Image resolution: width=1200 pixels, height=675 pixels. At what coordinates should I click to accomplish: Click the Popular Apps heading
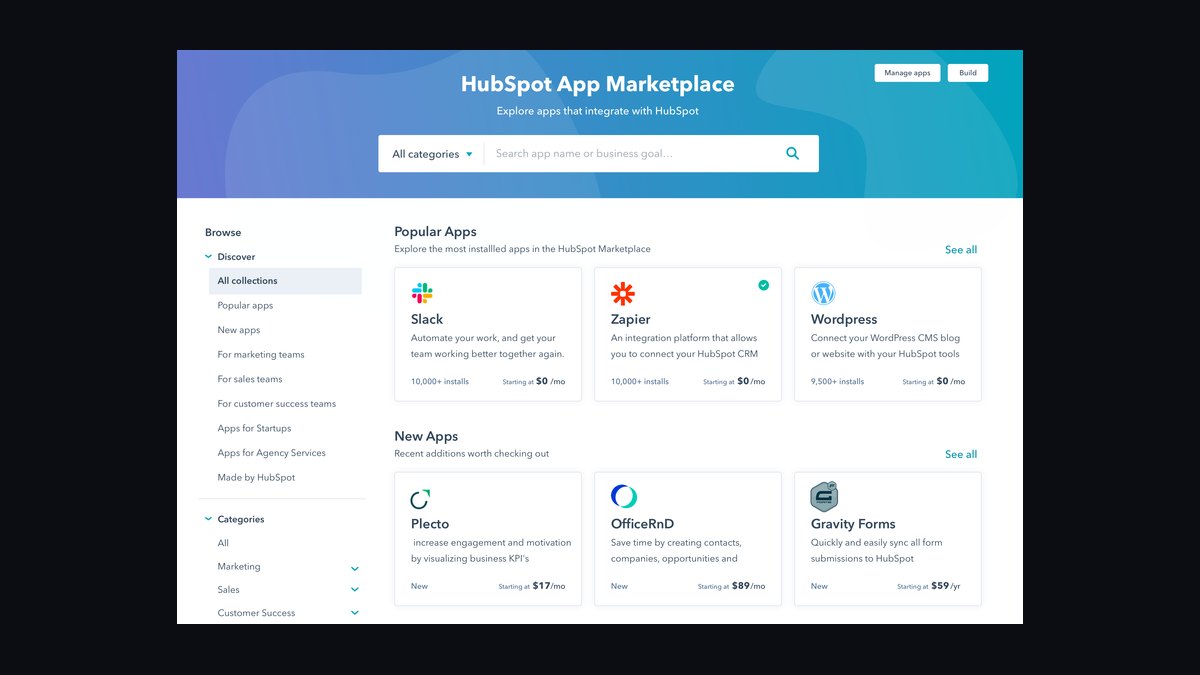435,232
